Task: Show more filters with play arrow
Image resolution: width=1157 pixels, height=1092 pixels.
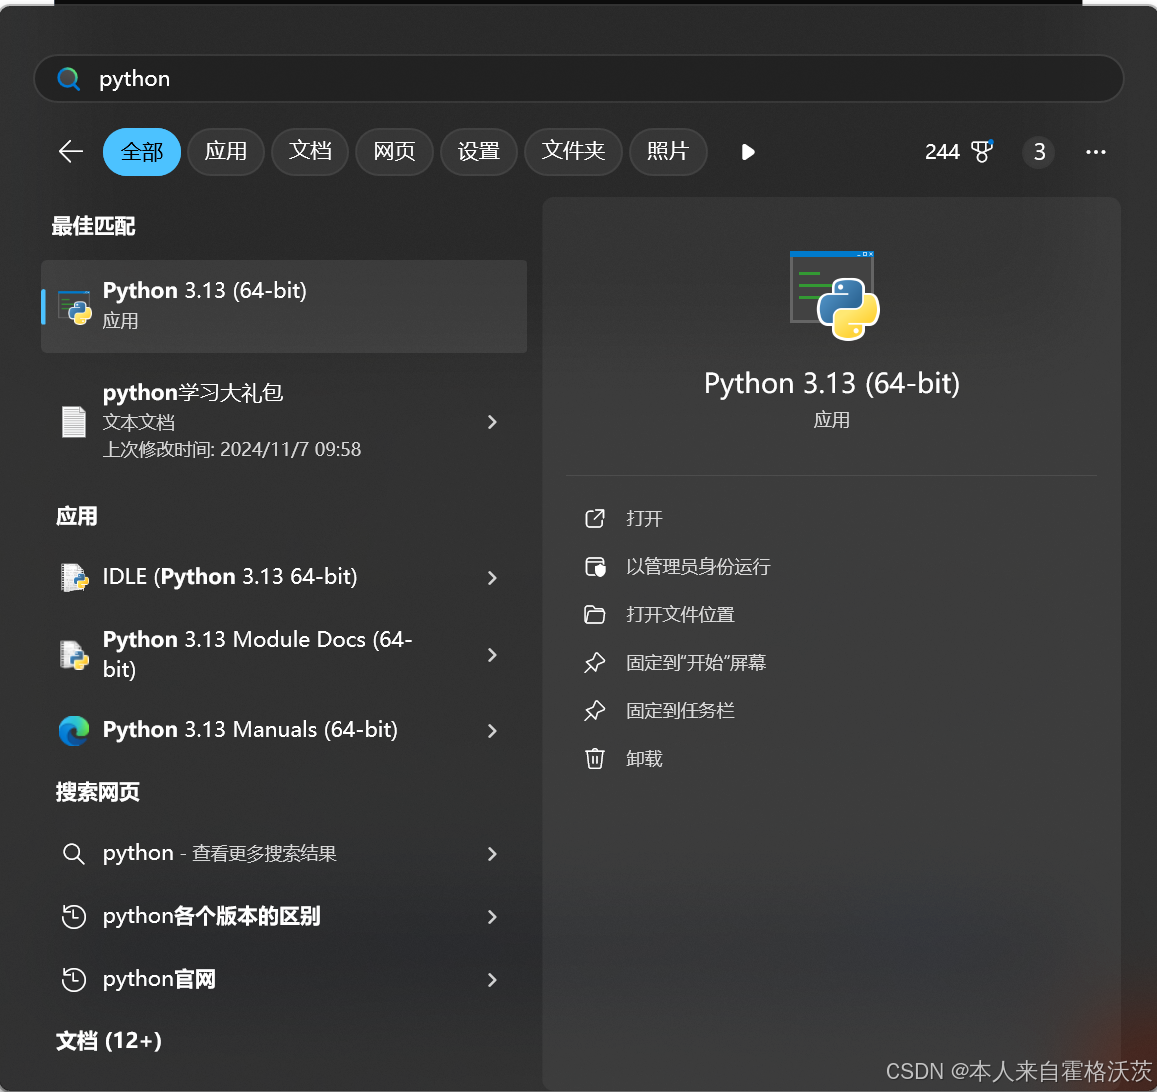Action: coord(747,152)
